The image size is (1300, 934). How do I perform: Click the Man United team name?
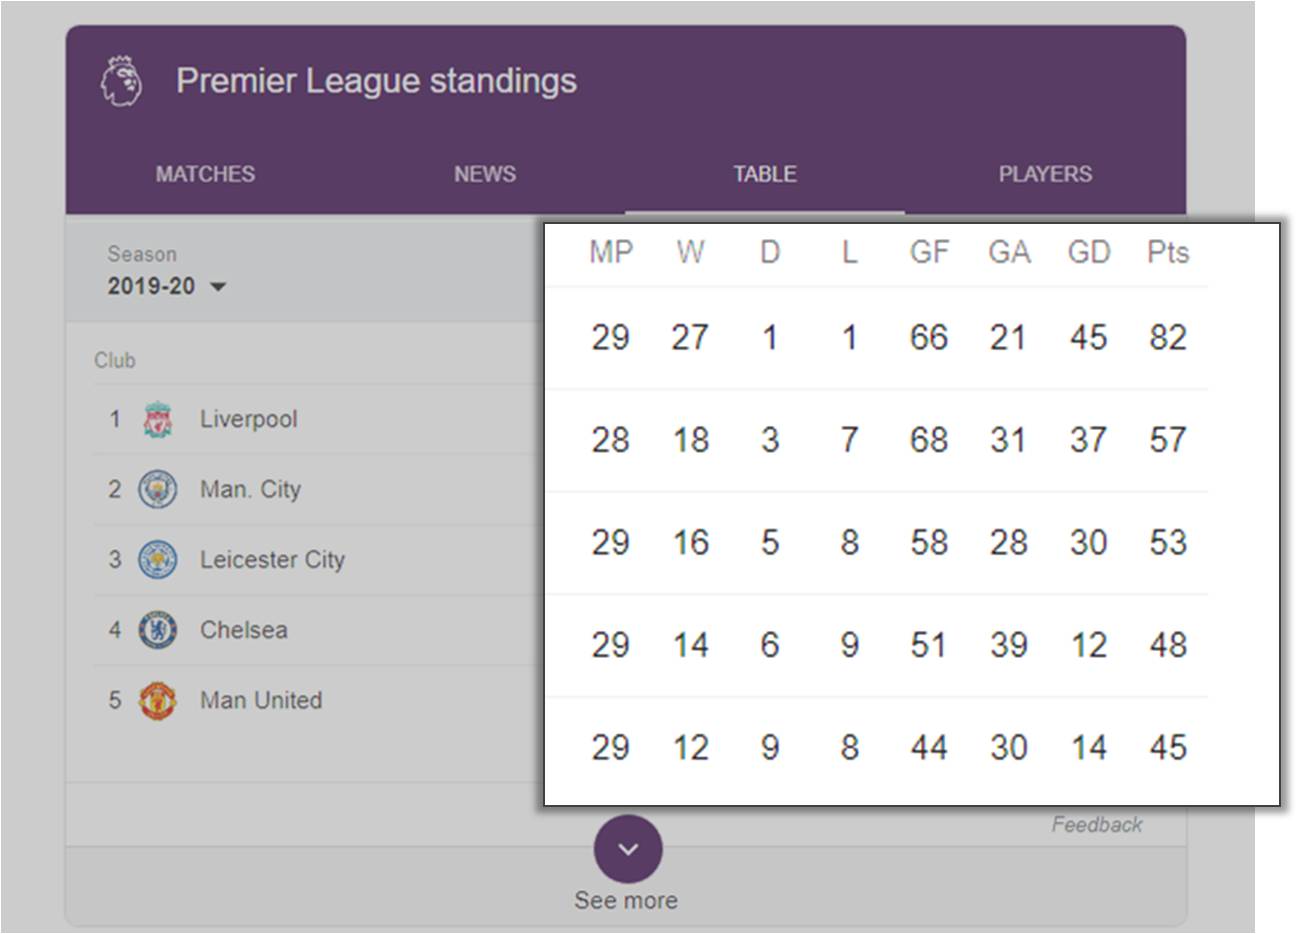[261, 700]
